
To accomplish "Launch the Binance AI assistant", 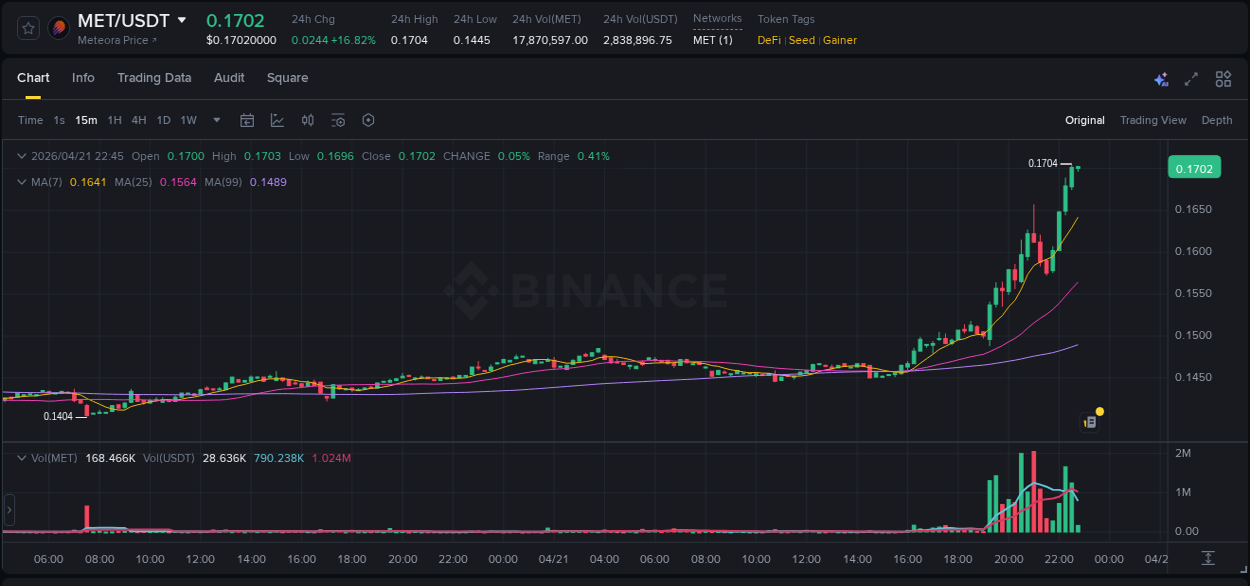I will coord(1161,79).
